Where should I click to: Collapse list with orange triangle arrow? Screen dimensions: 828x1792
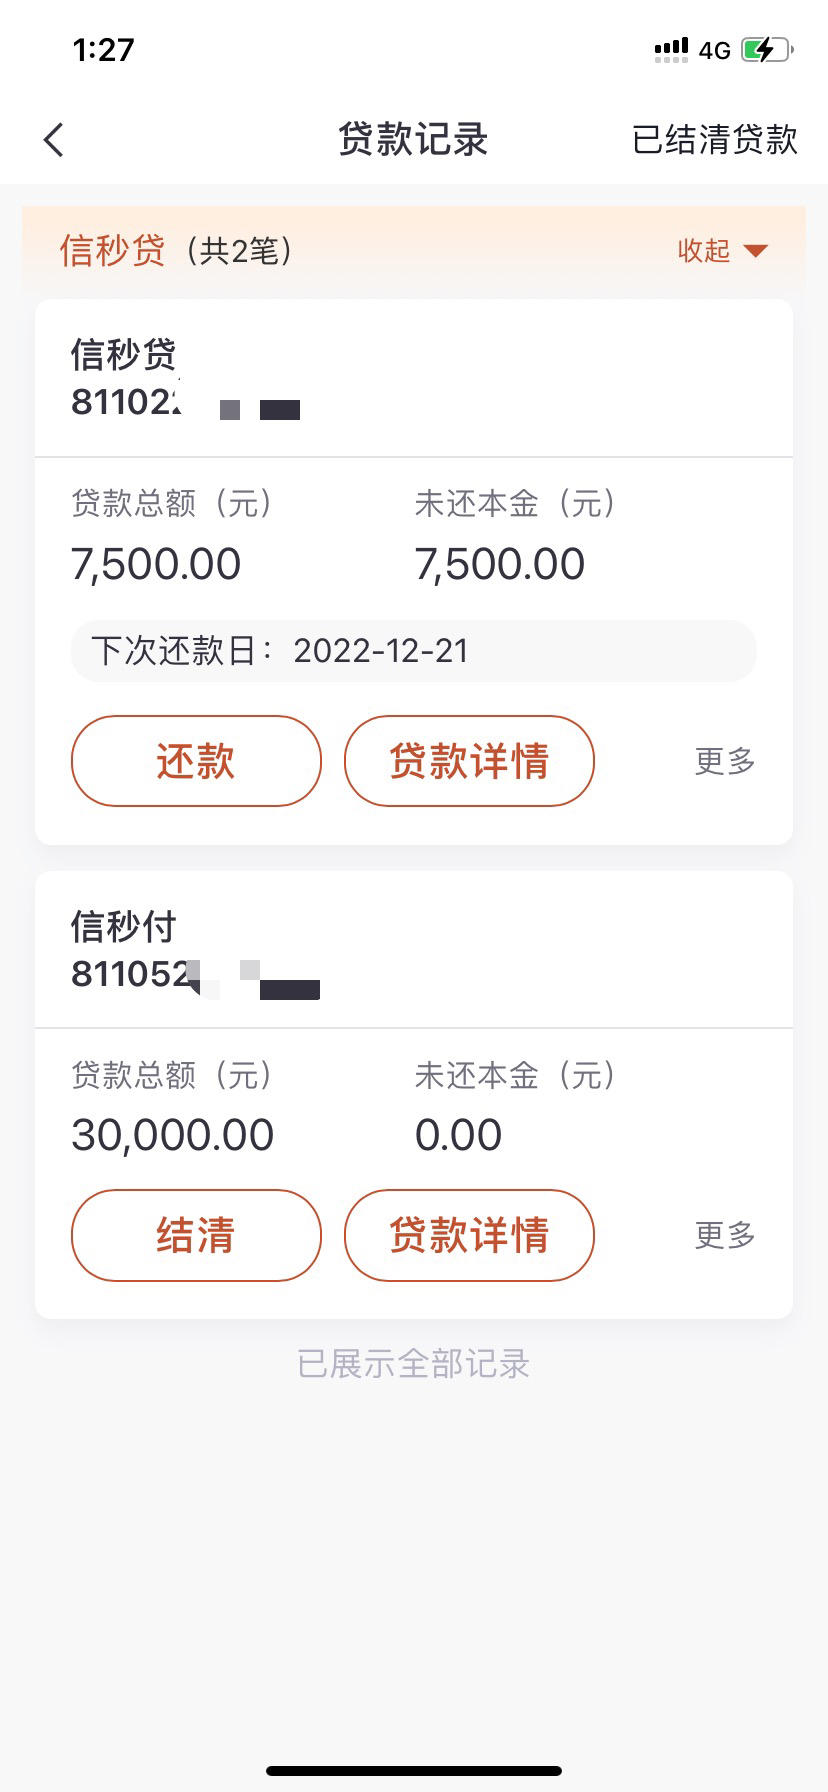click(x=756, y=250)
